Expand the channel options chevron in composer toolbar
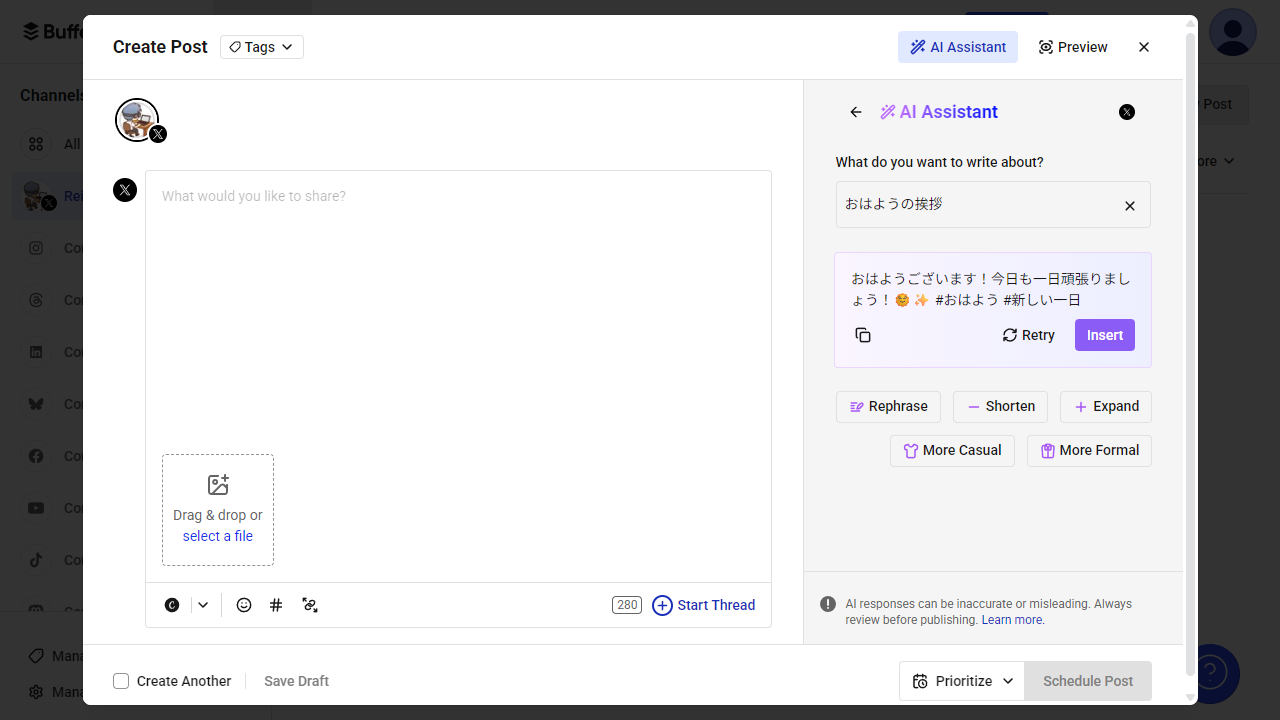The height and width of the screenshot is (720, 1280). coord(202,605)
